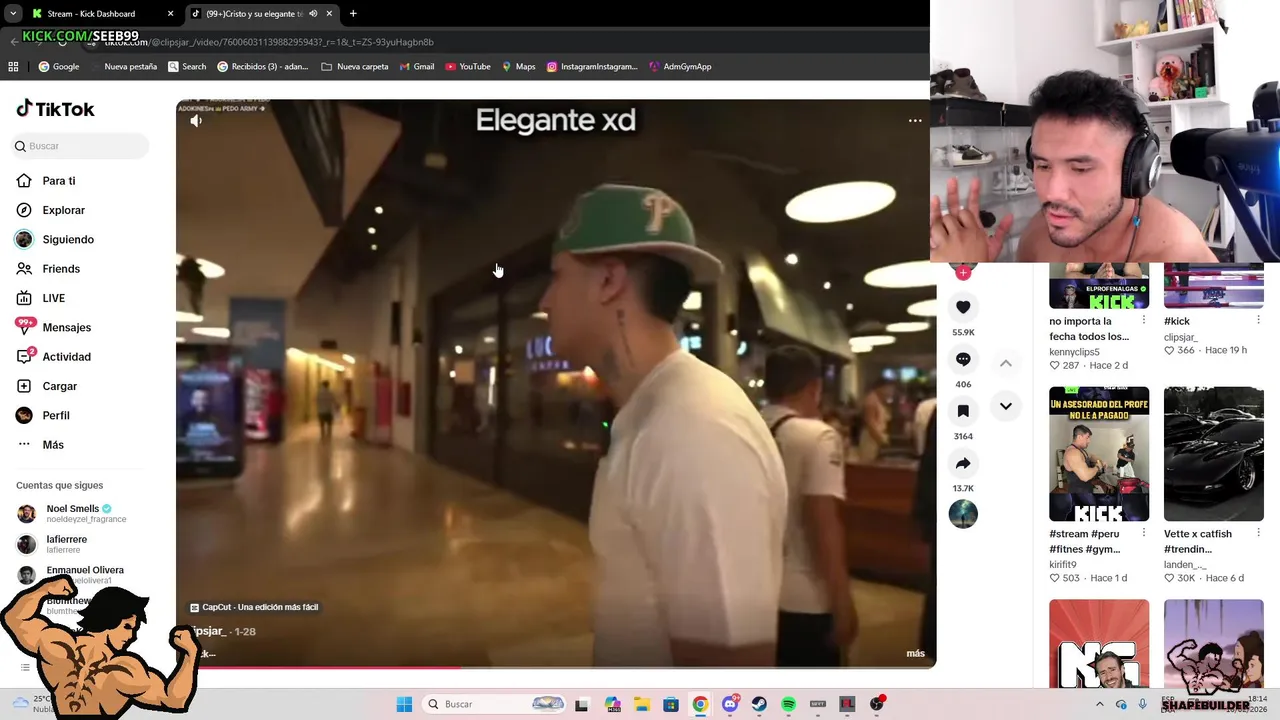Open Nueva carpeta bookmark folder

[x=355, y=67]
